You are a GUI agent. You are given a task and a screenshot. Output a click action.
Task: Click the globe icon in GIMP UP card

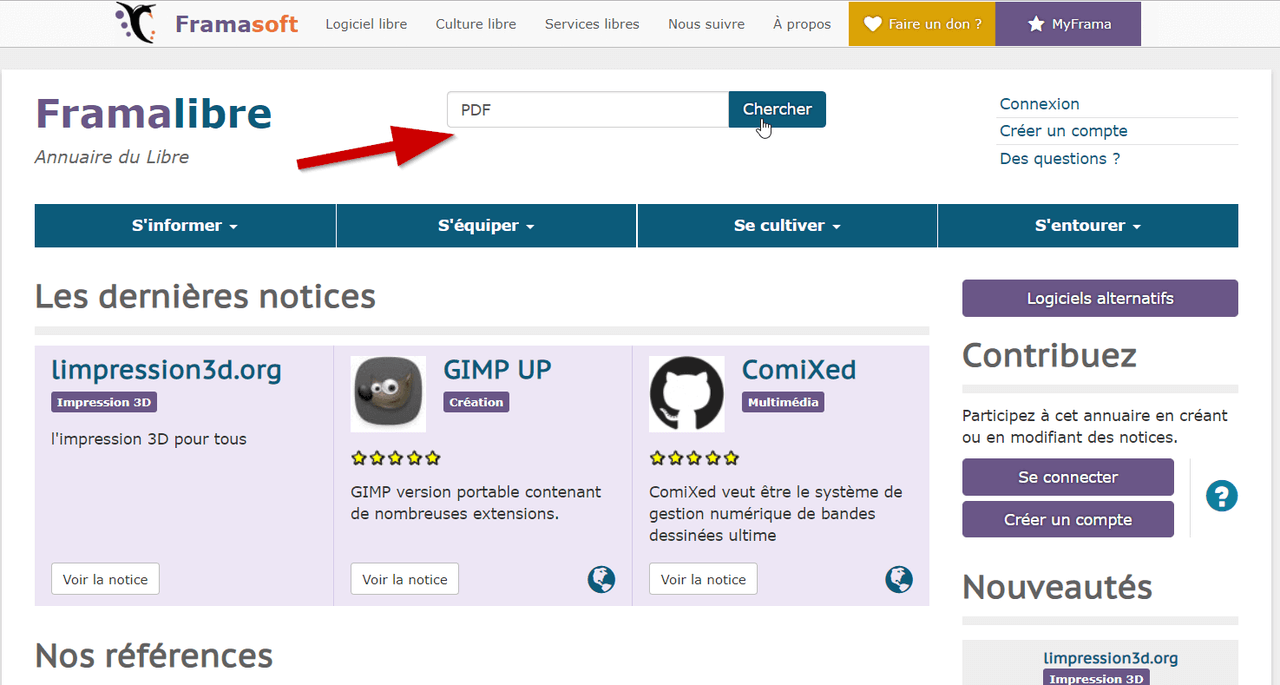602,579
